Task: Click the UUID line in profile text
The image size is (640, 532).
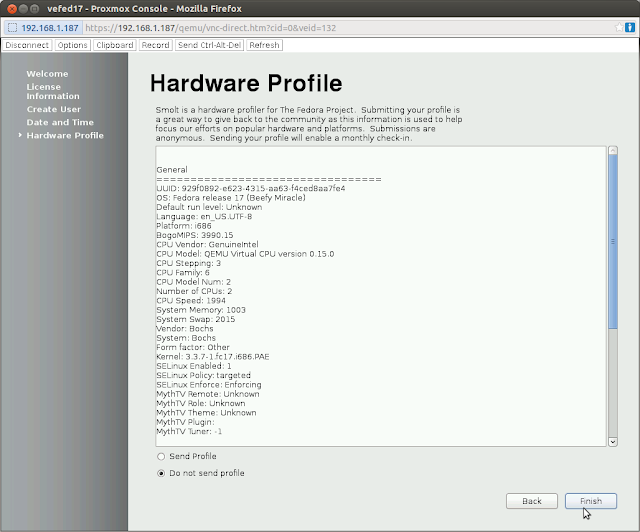Action: (x=251, y=189)
